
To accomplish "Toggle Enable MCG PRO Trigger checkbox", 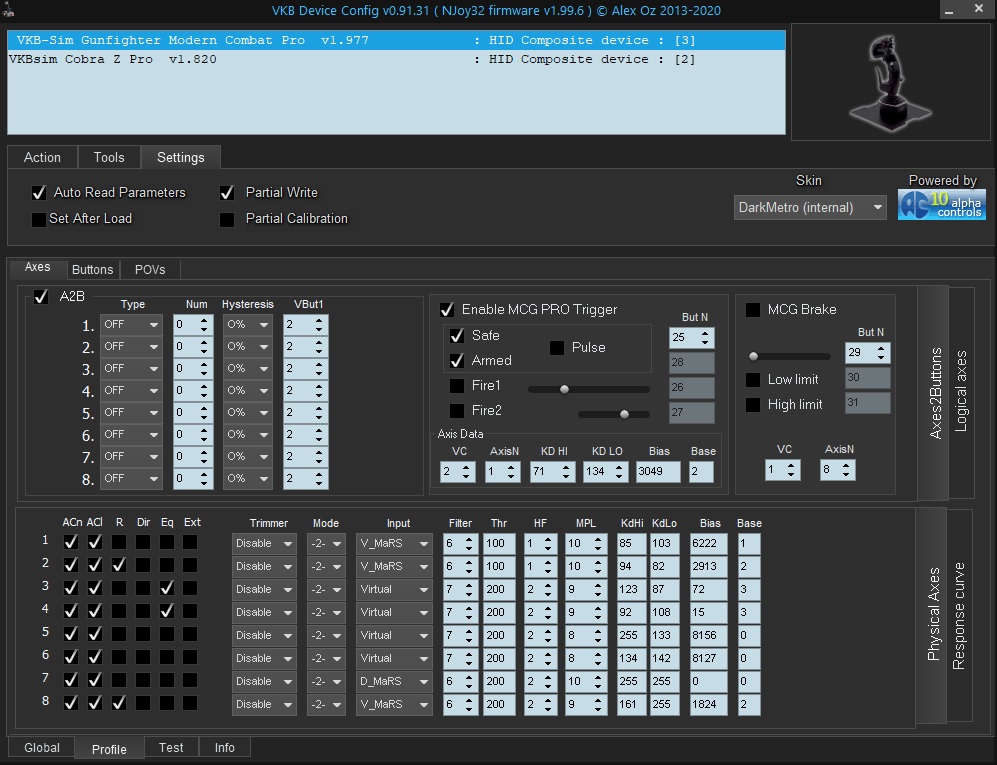I will point(447,310).
